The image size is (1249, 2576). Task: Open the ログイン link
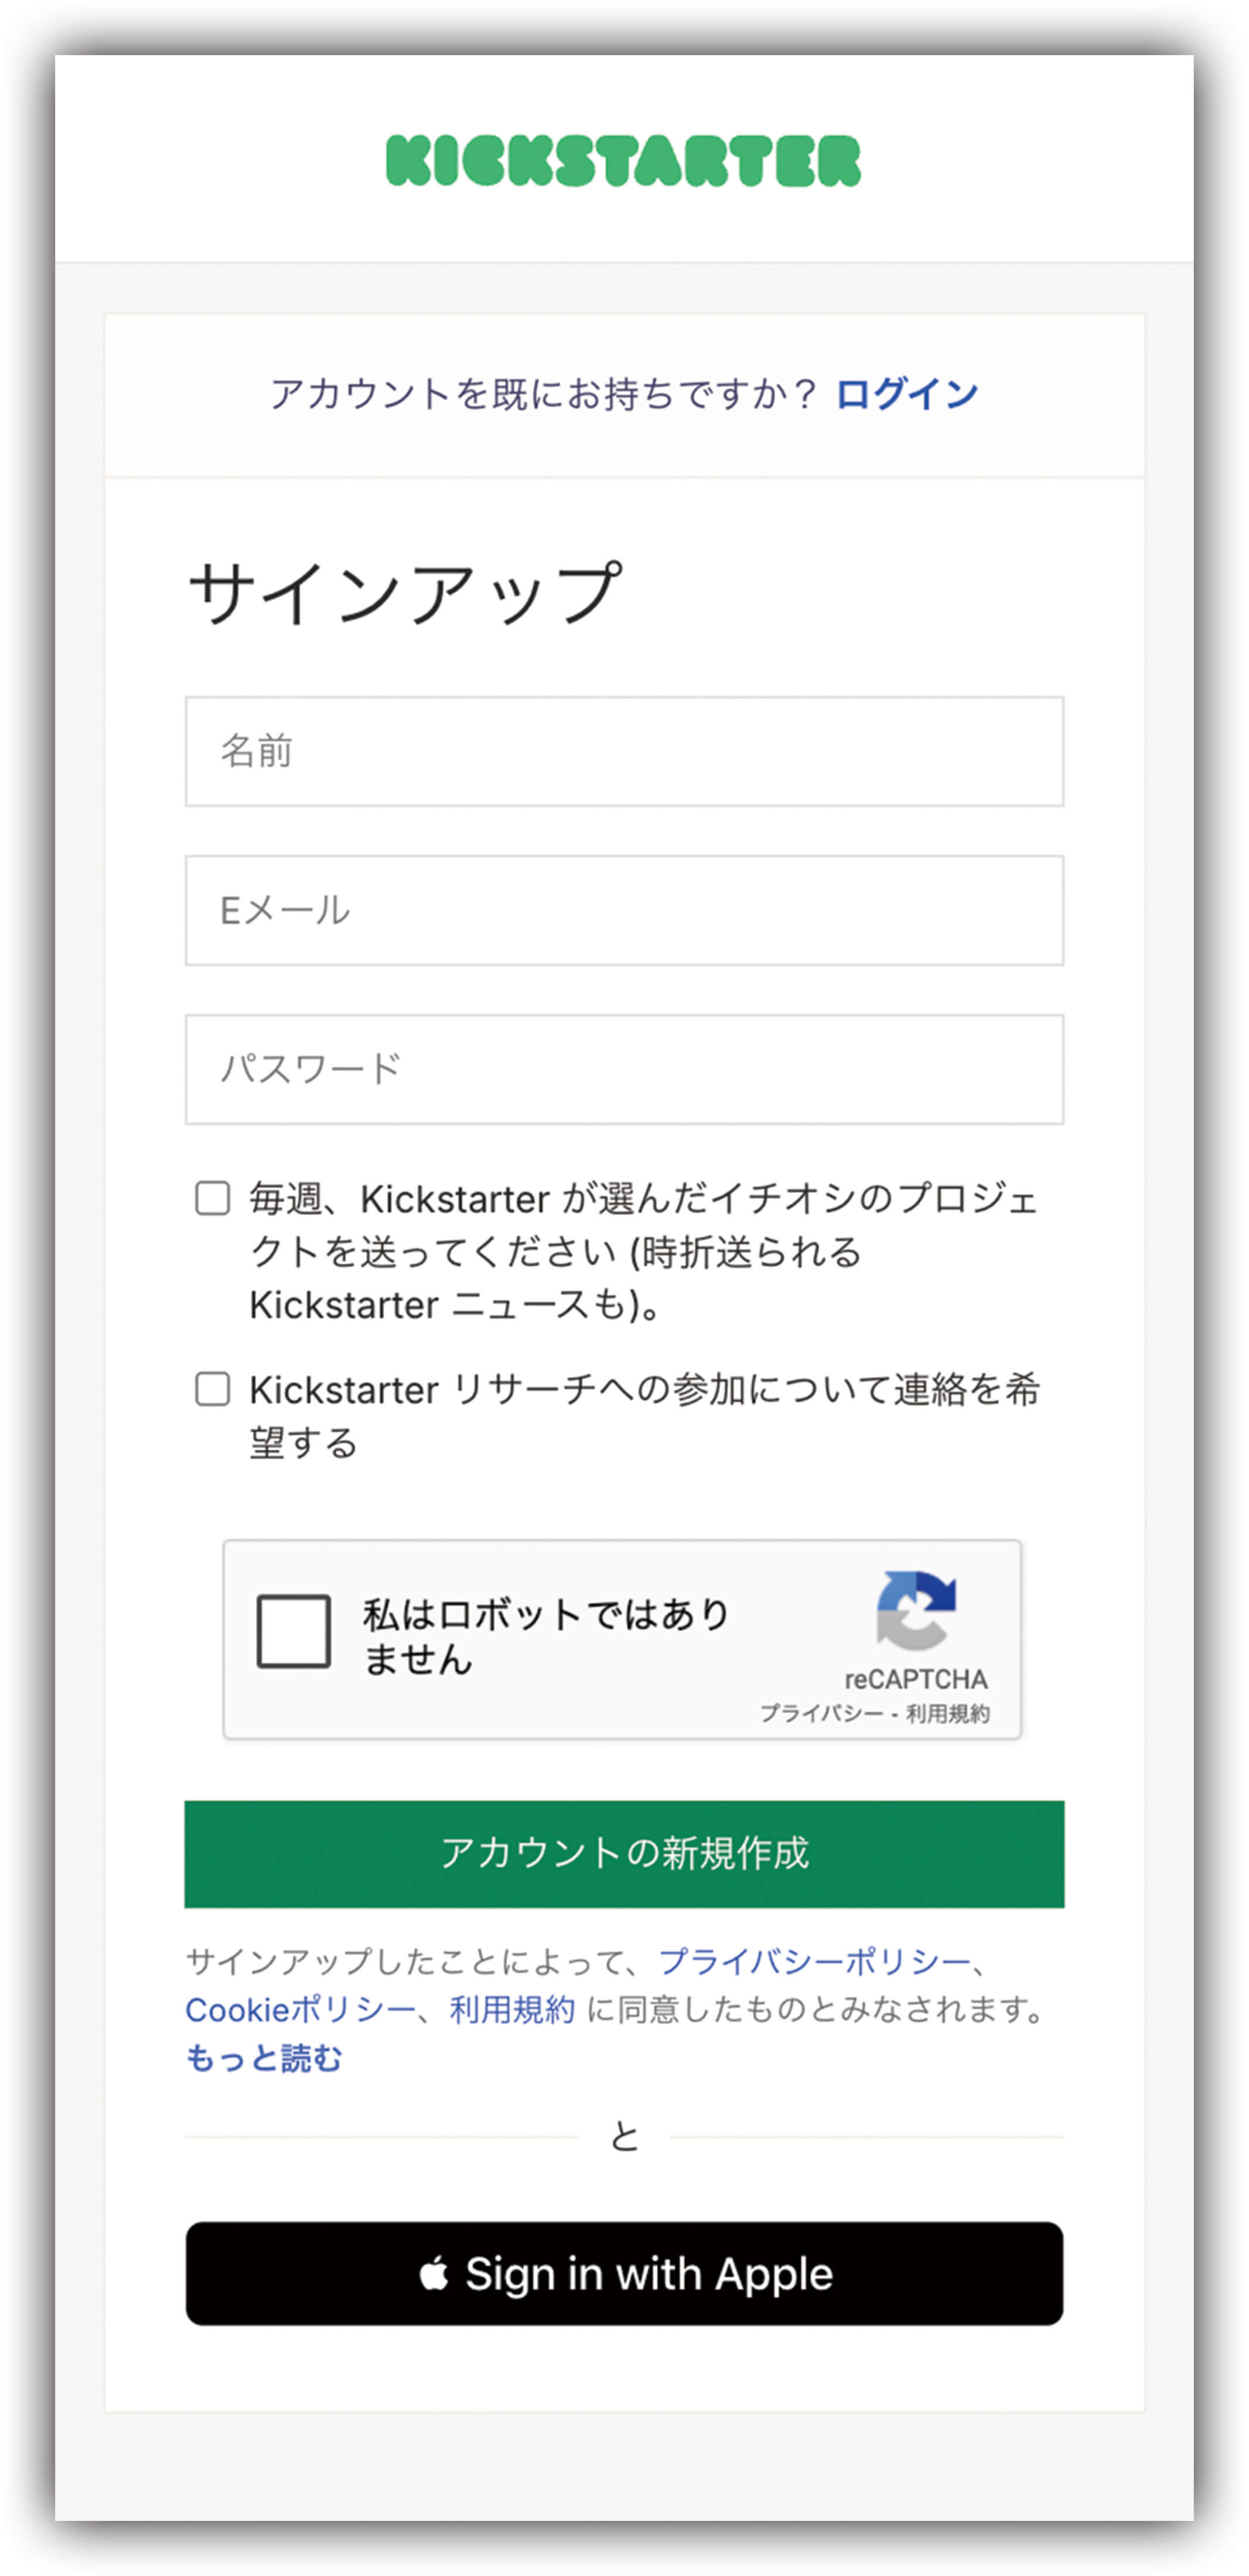point(906,394)
